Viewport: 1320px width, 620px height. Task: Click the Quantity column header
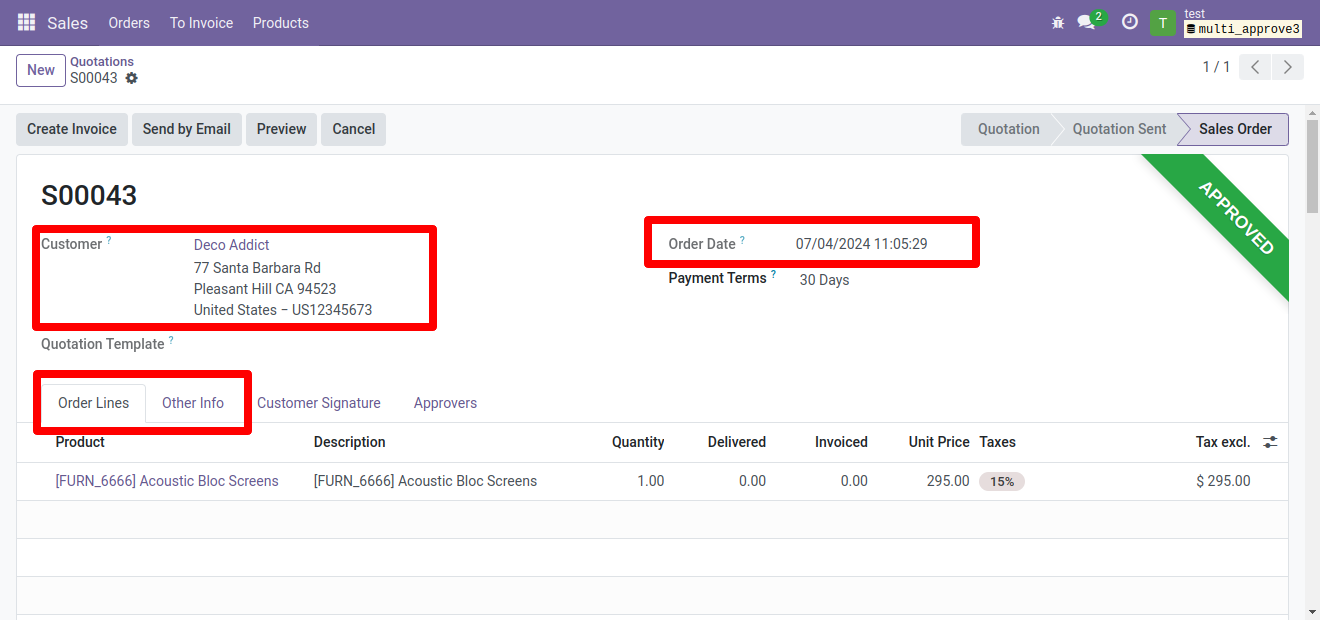638,442
